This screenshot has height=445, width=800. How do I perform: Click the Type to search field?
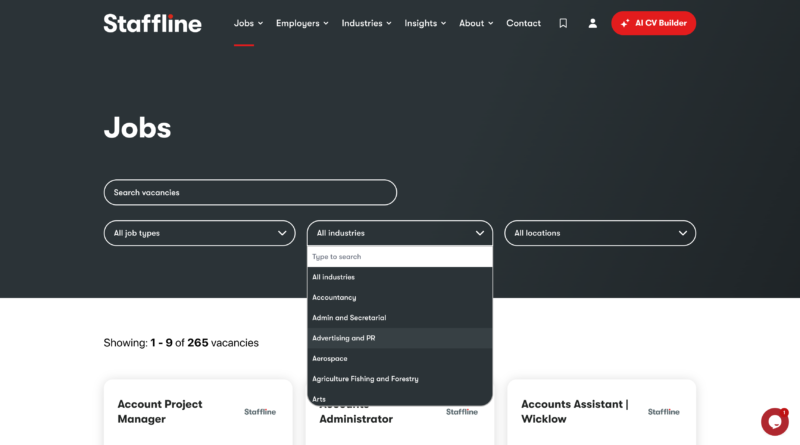click(x=399, y=257)
